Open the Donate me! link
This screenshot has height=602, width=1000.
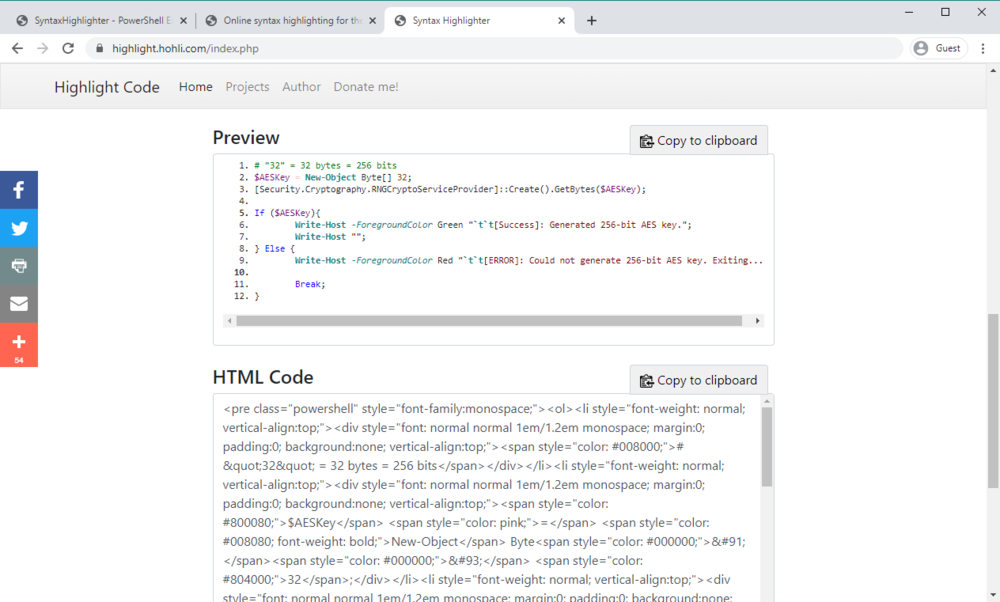[x=366, y=87]
